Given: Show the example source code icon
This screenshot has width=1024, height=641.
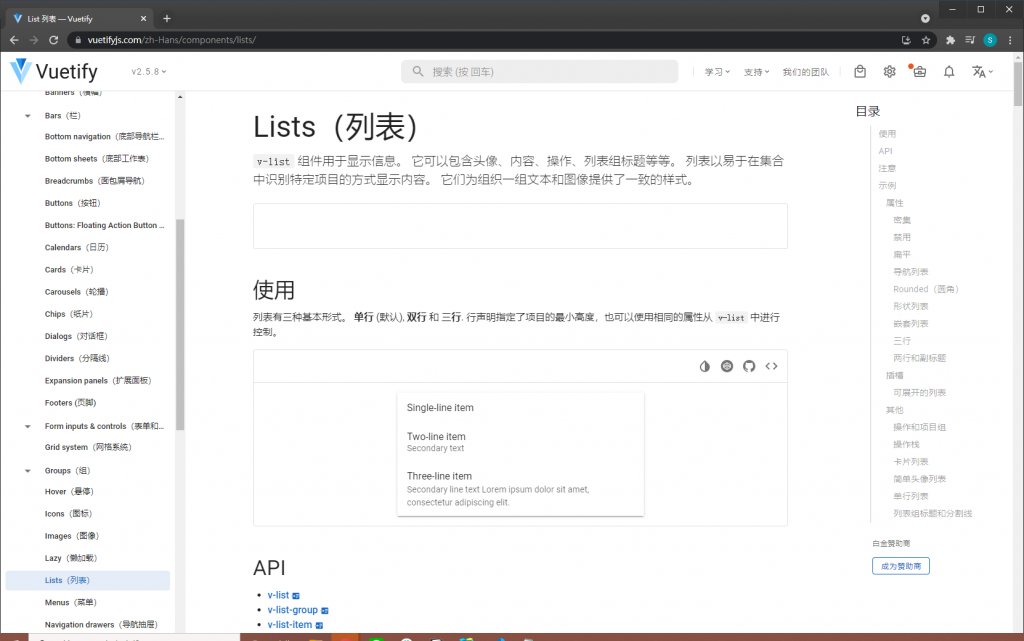Looking at the screenshot, I should coord(771,366).
